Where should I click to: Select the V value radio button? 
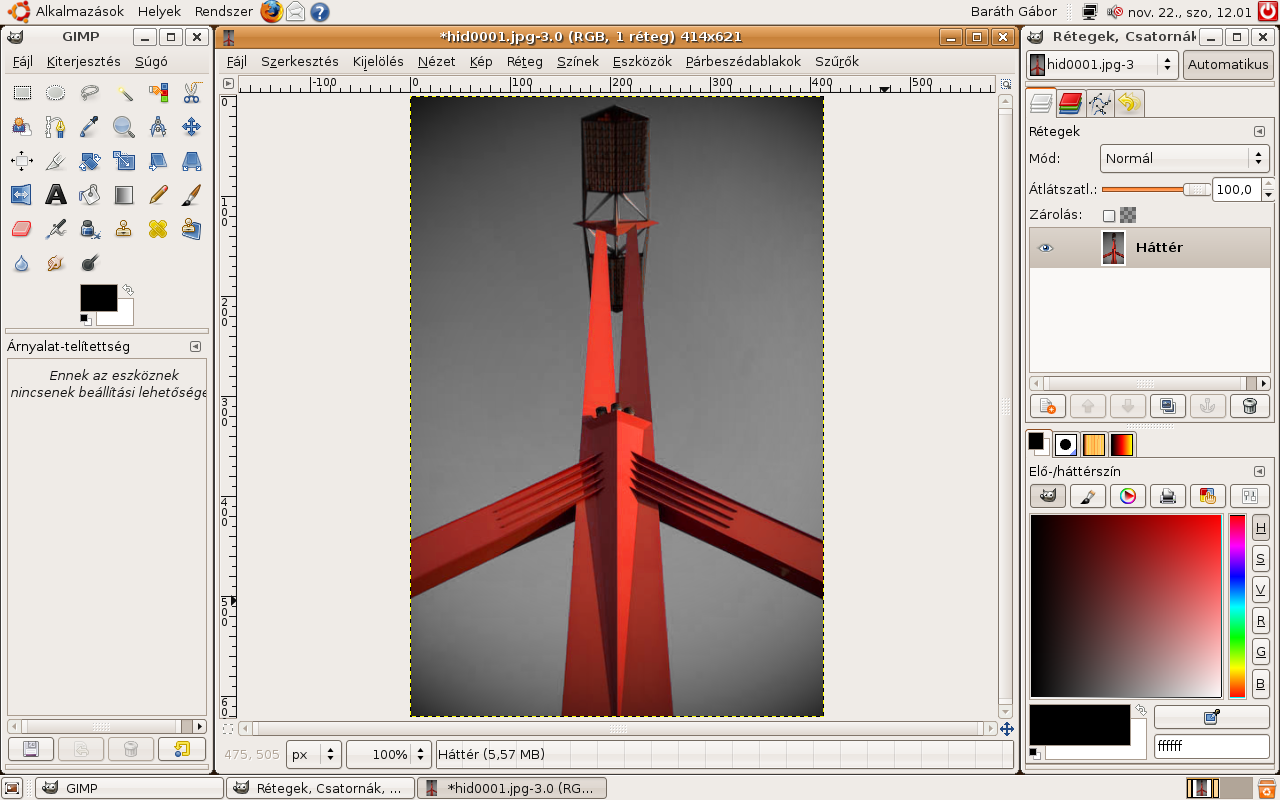tap(1261, 590)
